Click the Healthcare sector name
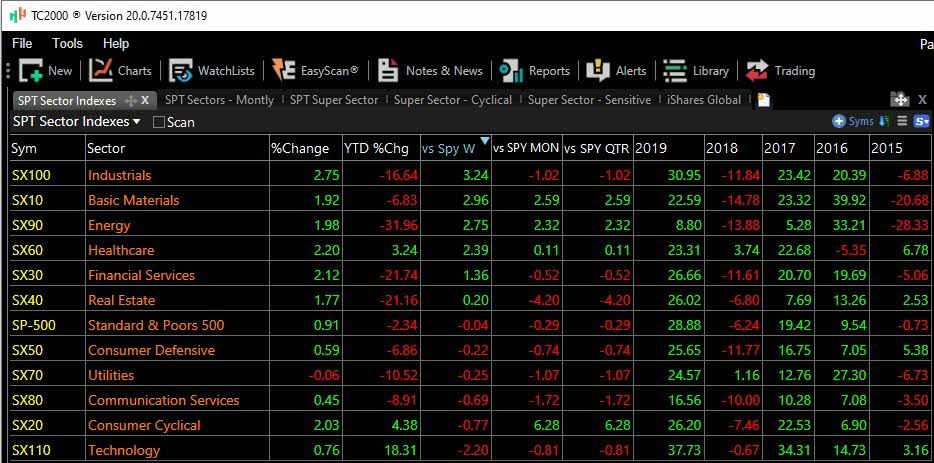The height and width of the screenshot is (463, 934). pos(121,250)
